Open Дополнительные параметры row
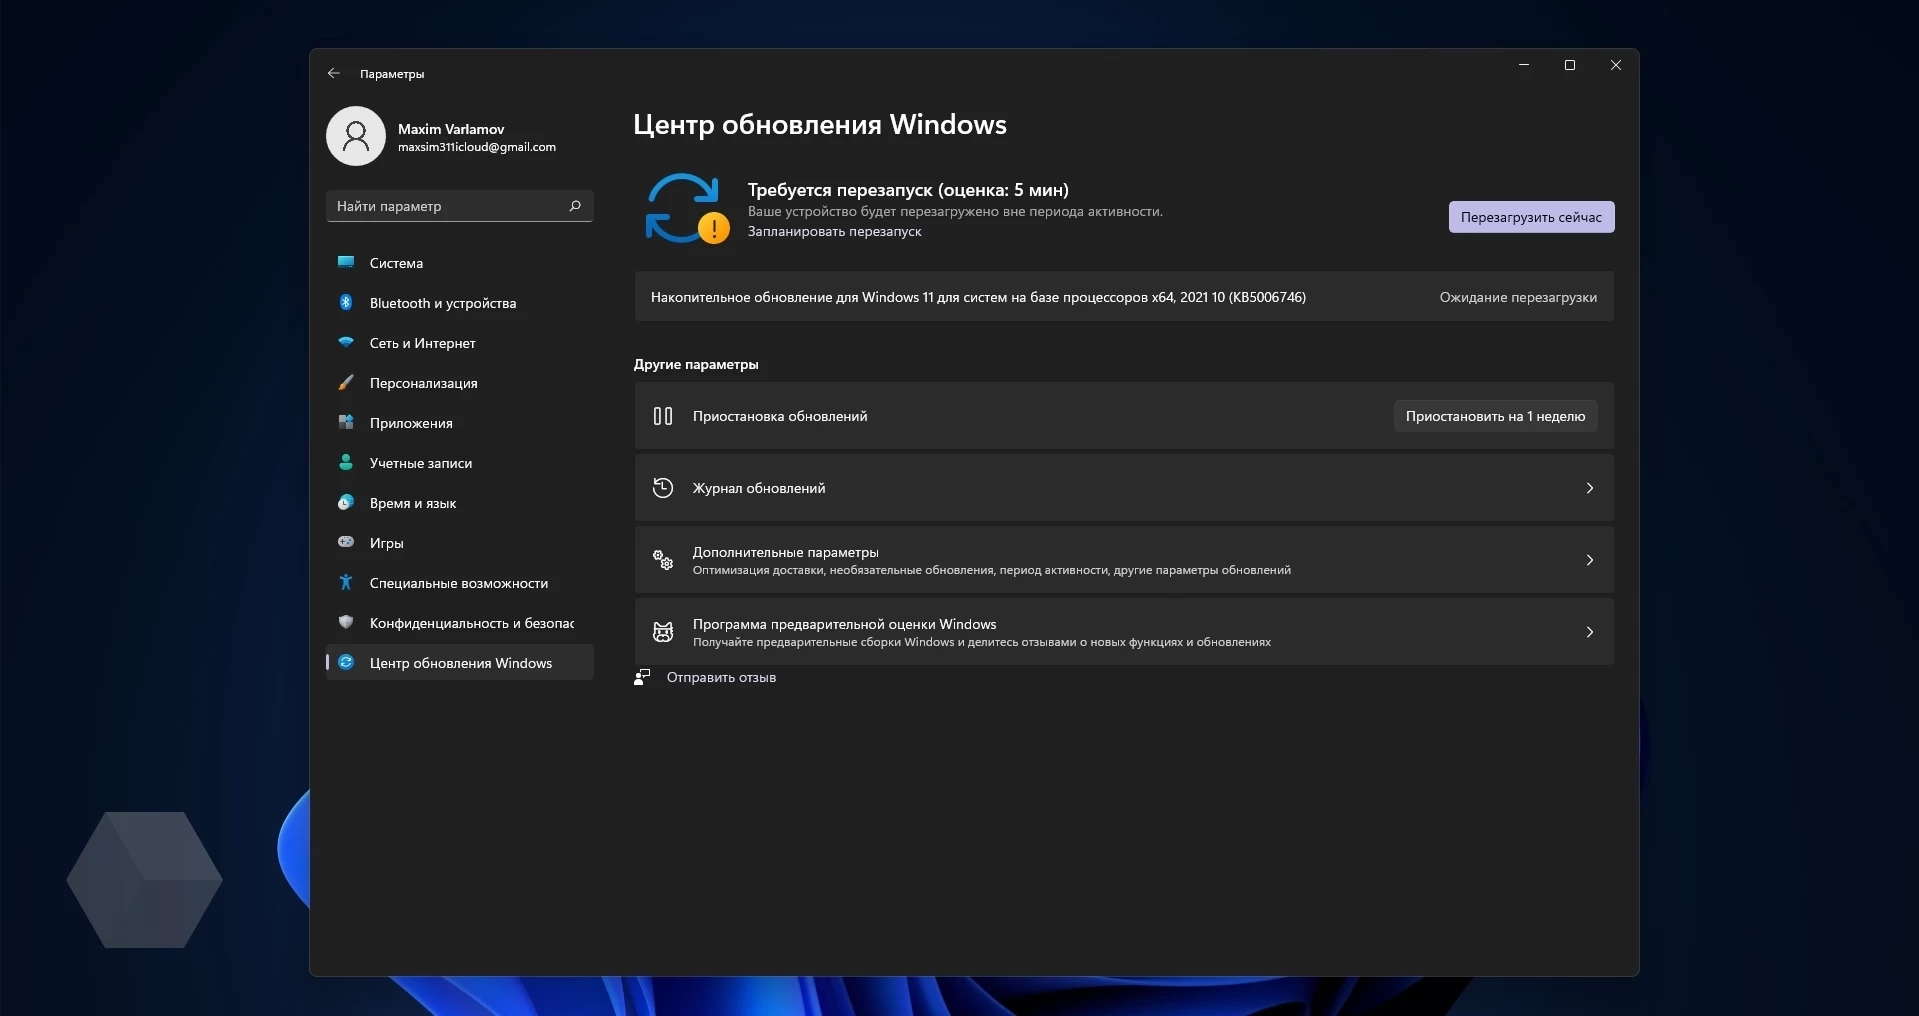Viewport: 1919px width, 1016px height. tap(1124, 560)
